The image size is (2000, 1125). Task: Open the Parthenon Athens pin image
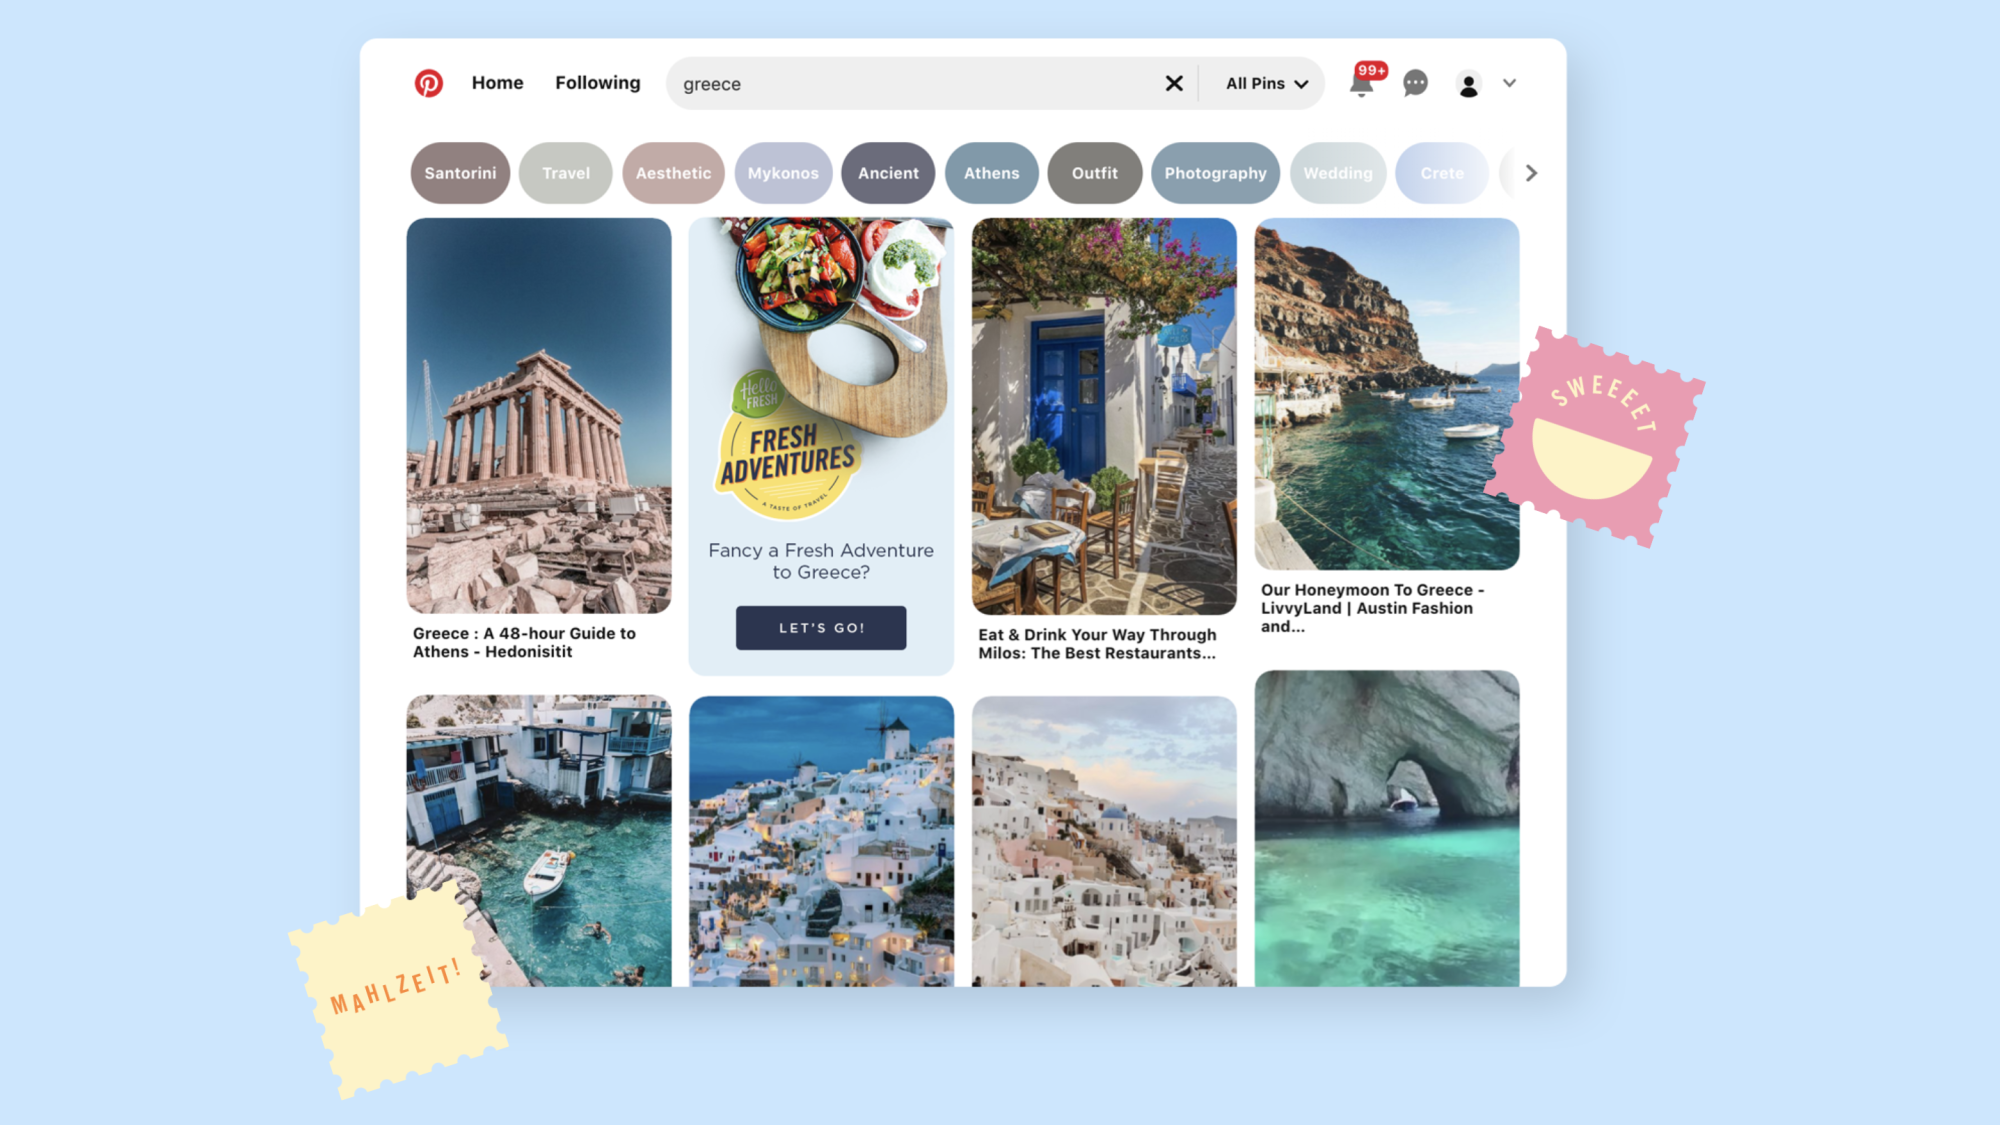539,415
